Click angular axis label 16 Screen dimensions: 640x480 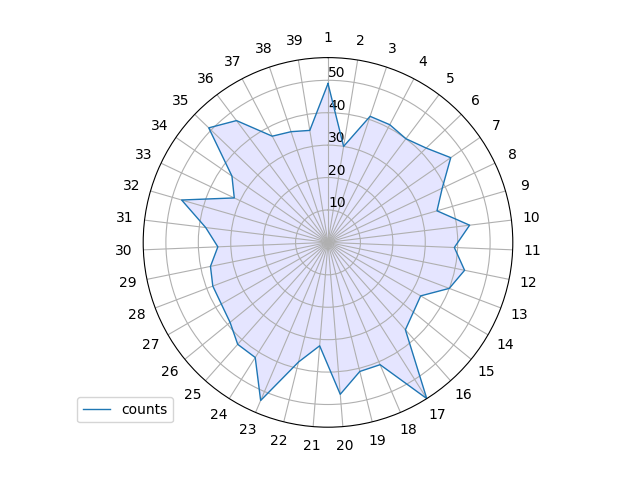point(463,394)
